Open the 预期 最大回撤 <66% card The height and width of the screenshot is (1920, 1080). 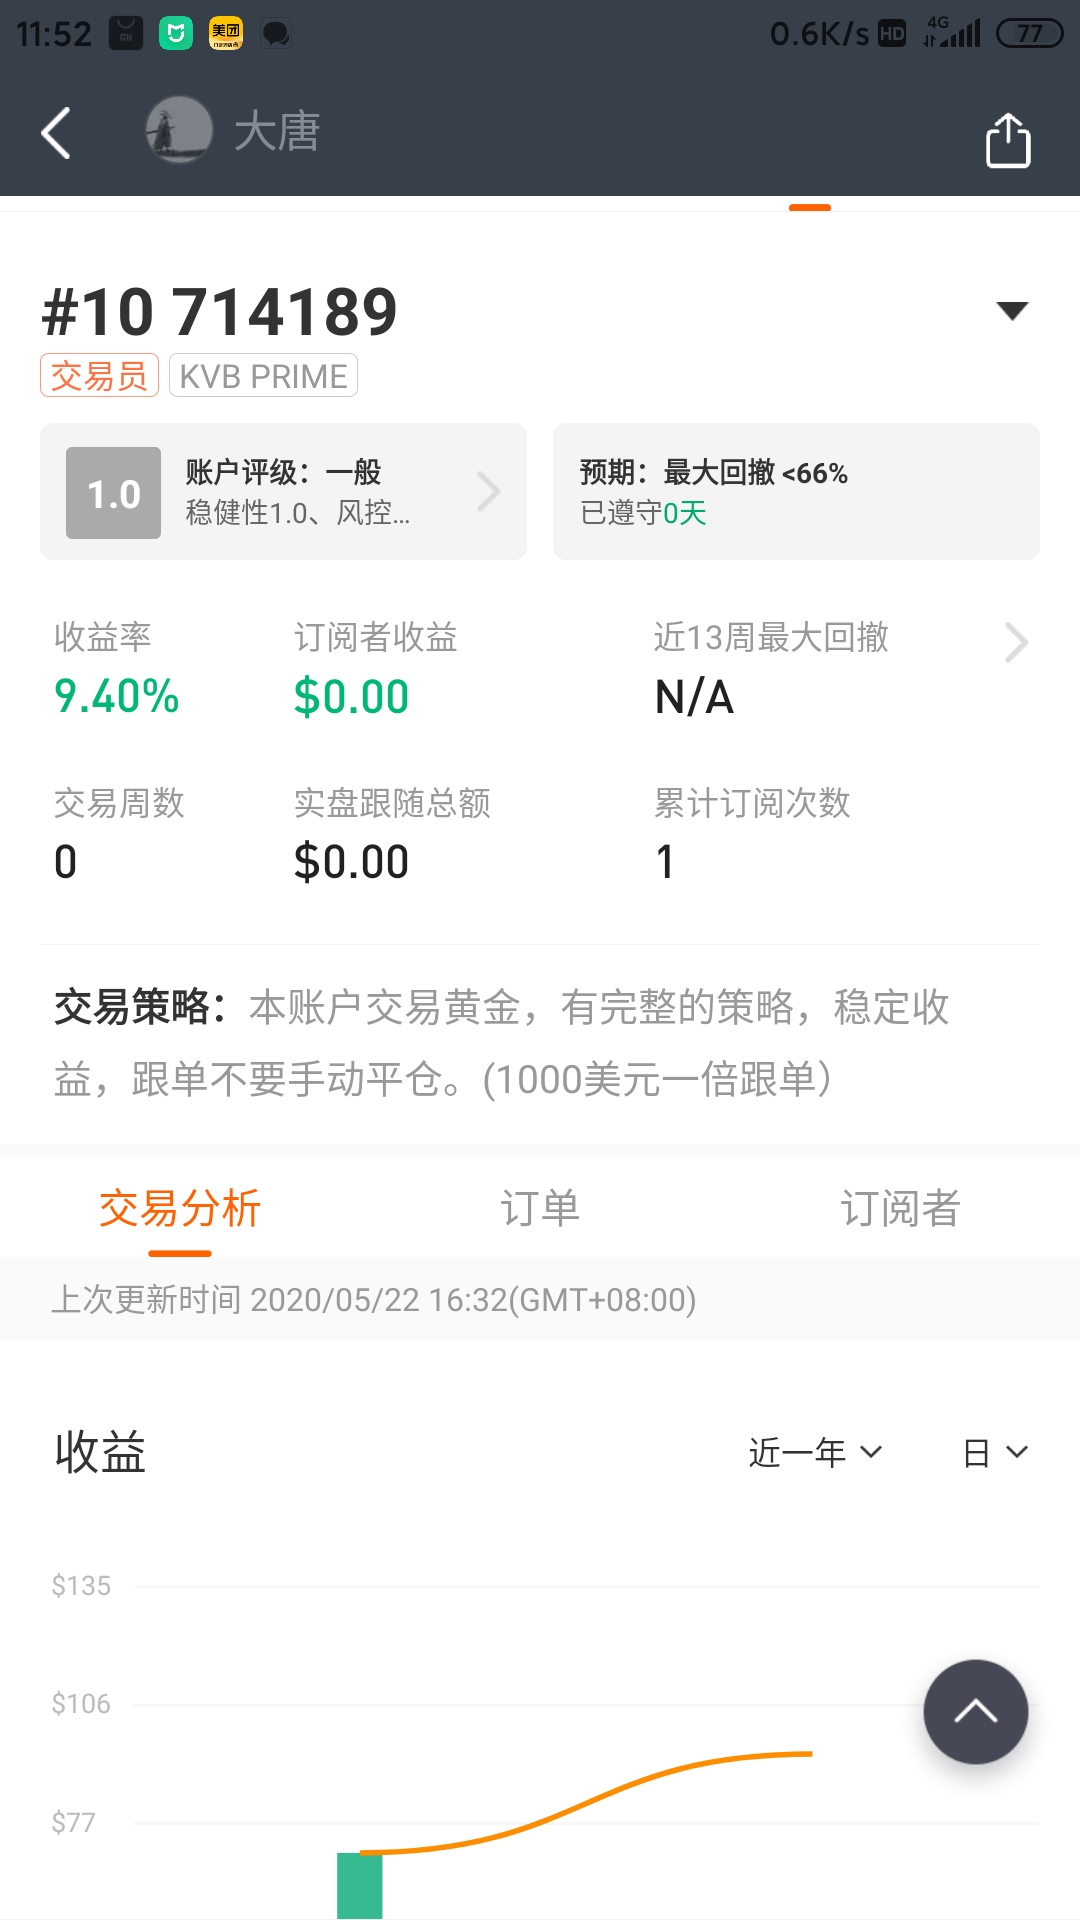796,491
